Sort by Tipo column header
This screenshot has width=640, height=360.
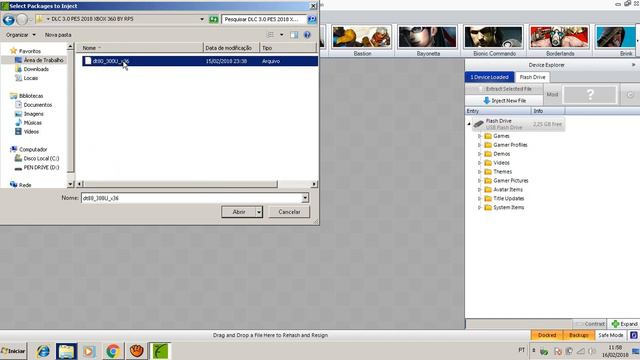(288, 48)
